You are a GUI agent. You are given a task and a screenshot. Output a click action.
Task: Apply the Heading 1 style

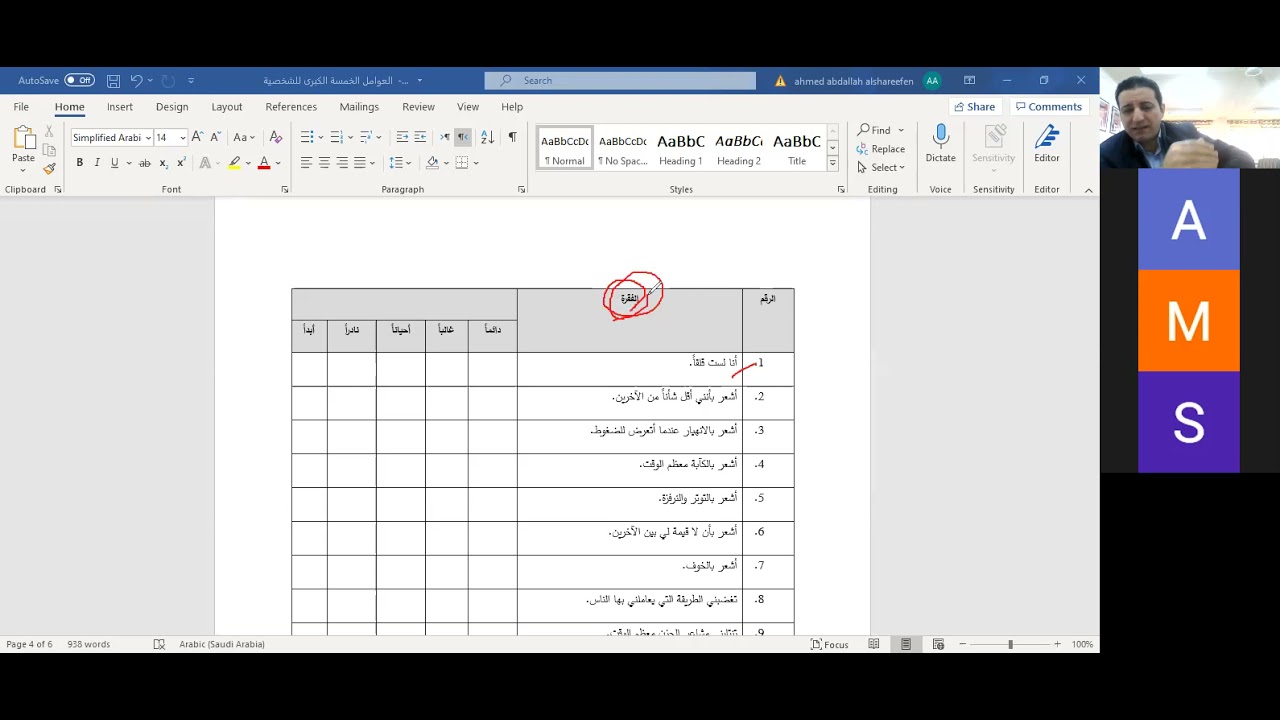click(x=680, y=149)
